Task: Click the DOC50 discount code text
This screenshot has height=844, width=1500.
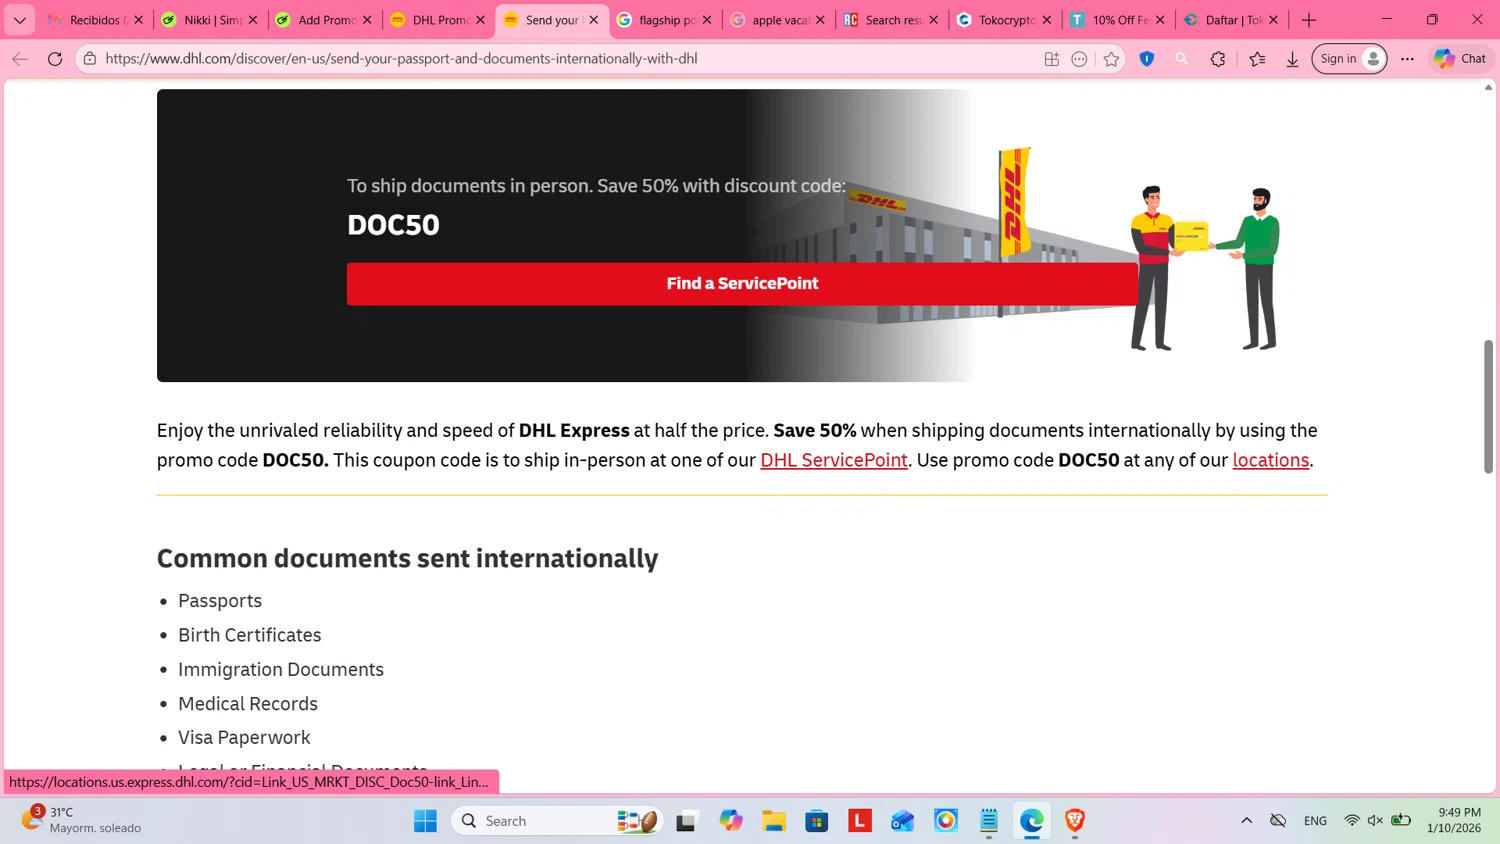Action: click(x=393, y=225)
